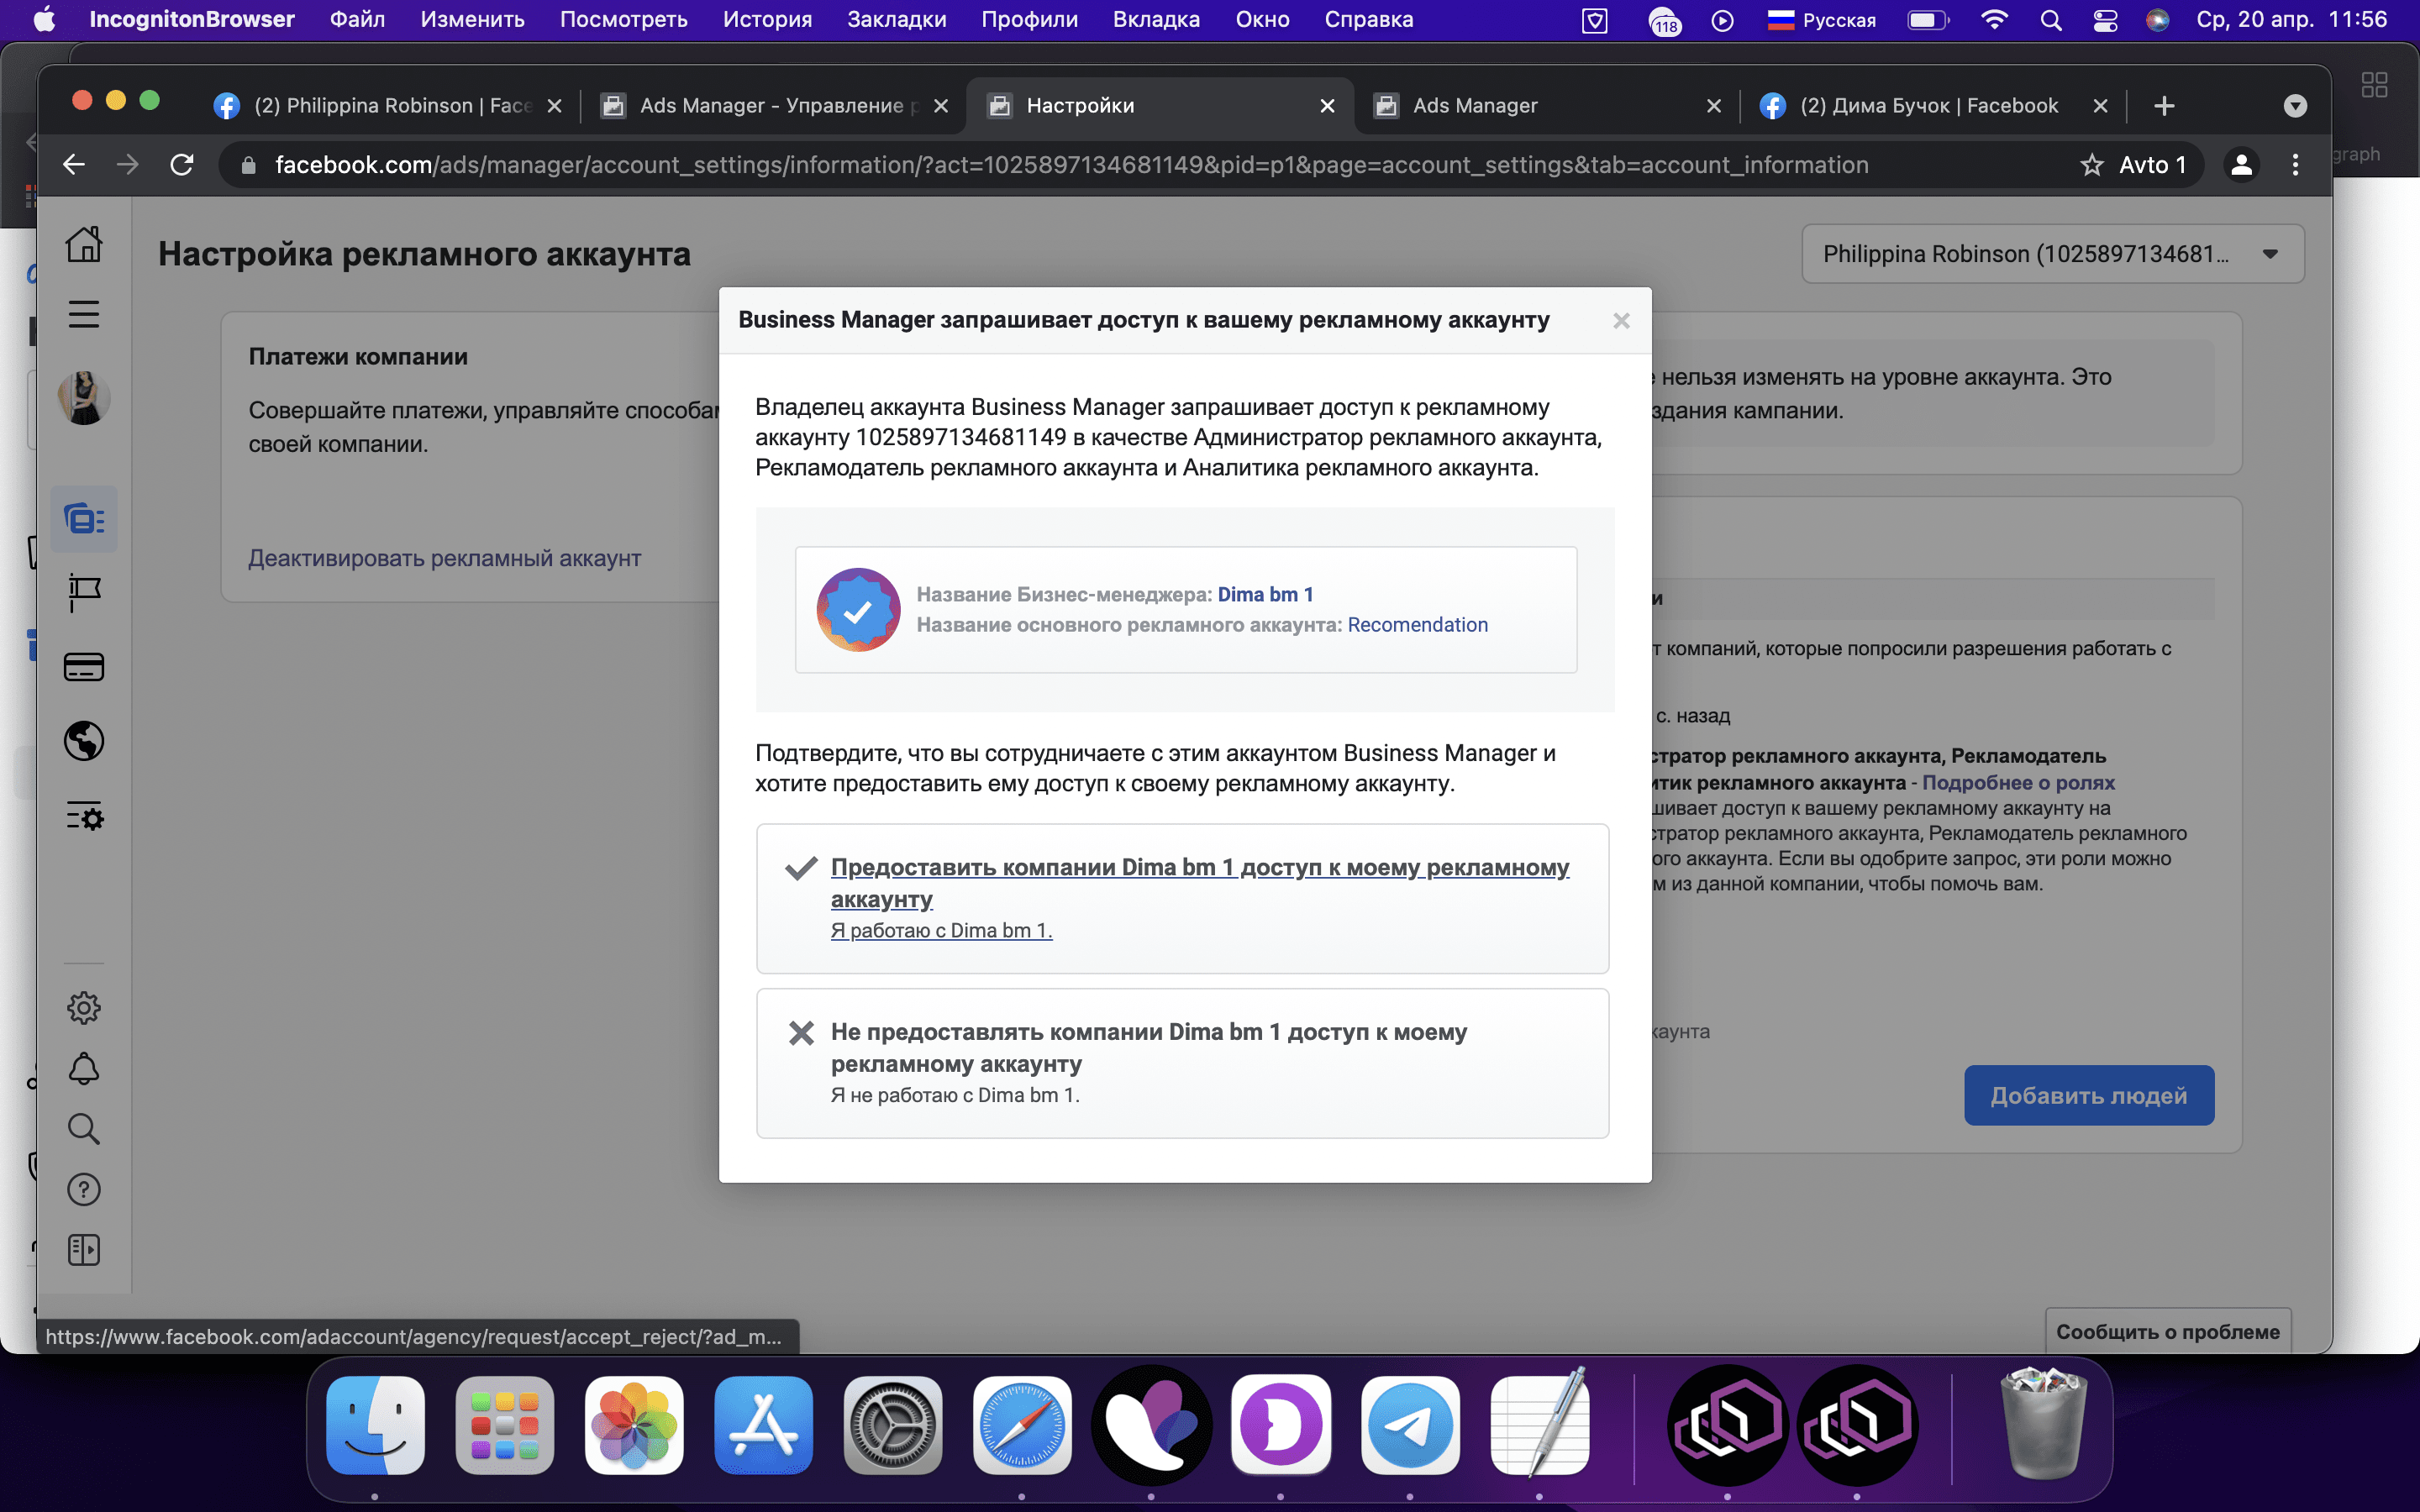Open Photos from the Dock
The width and height of the screenshot is (2420, 1512).
click(x=634, y=1425)
